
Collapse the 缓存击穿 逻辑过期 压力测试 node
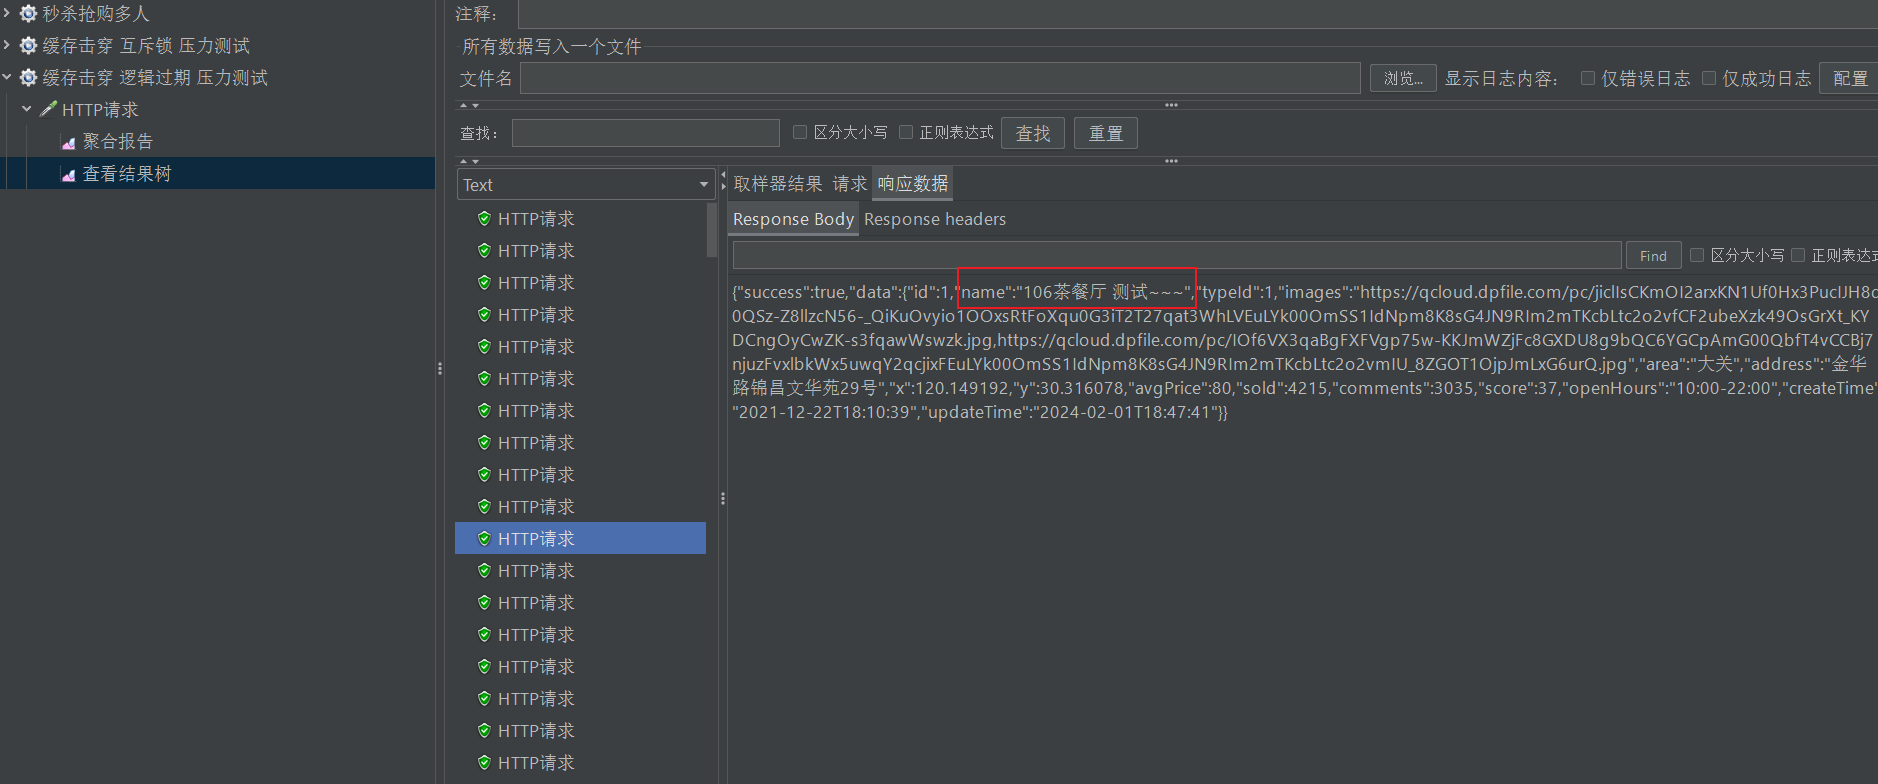point(6,77)
